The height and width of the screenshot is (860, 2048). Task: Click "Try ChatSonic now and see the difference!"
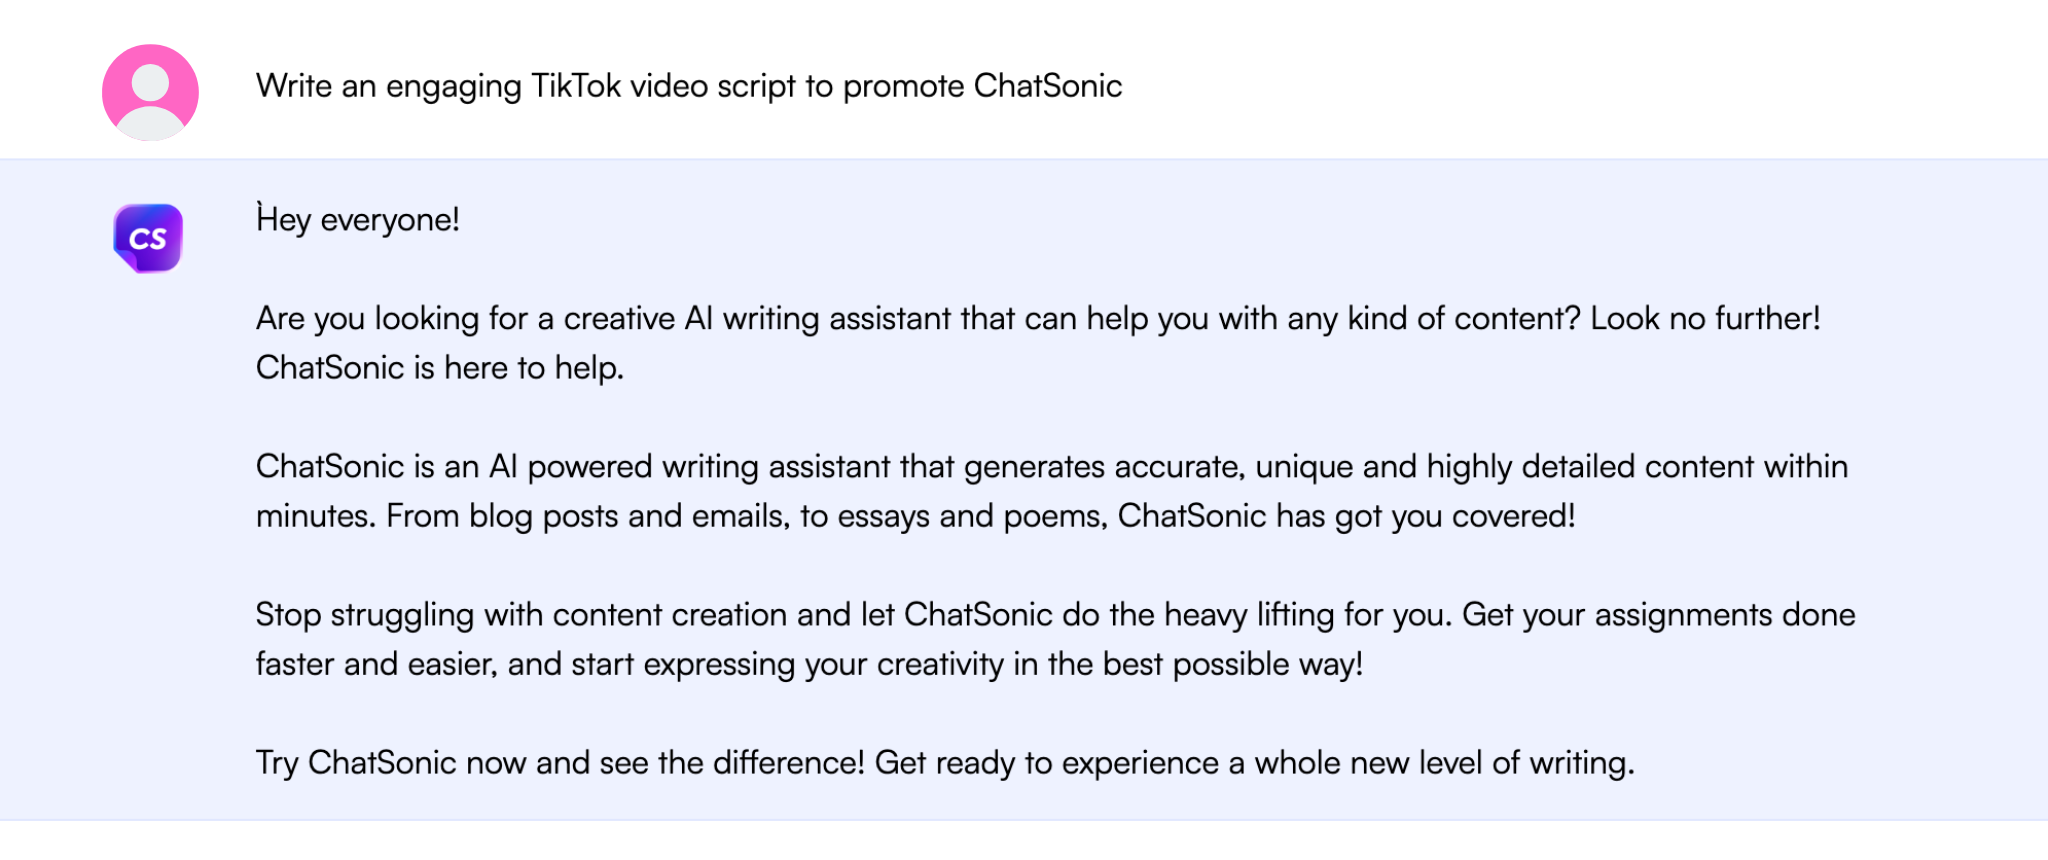[x=560, y=763]
